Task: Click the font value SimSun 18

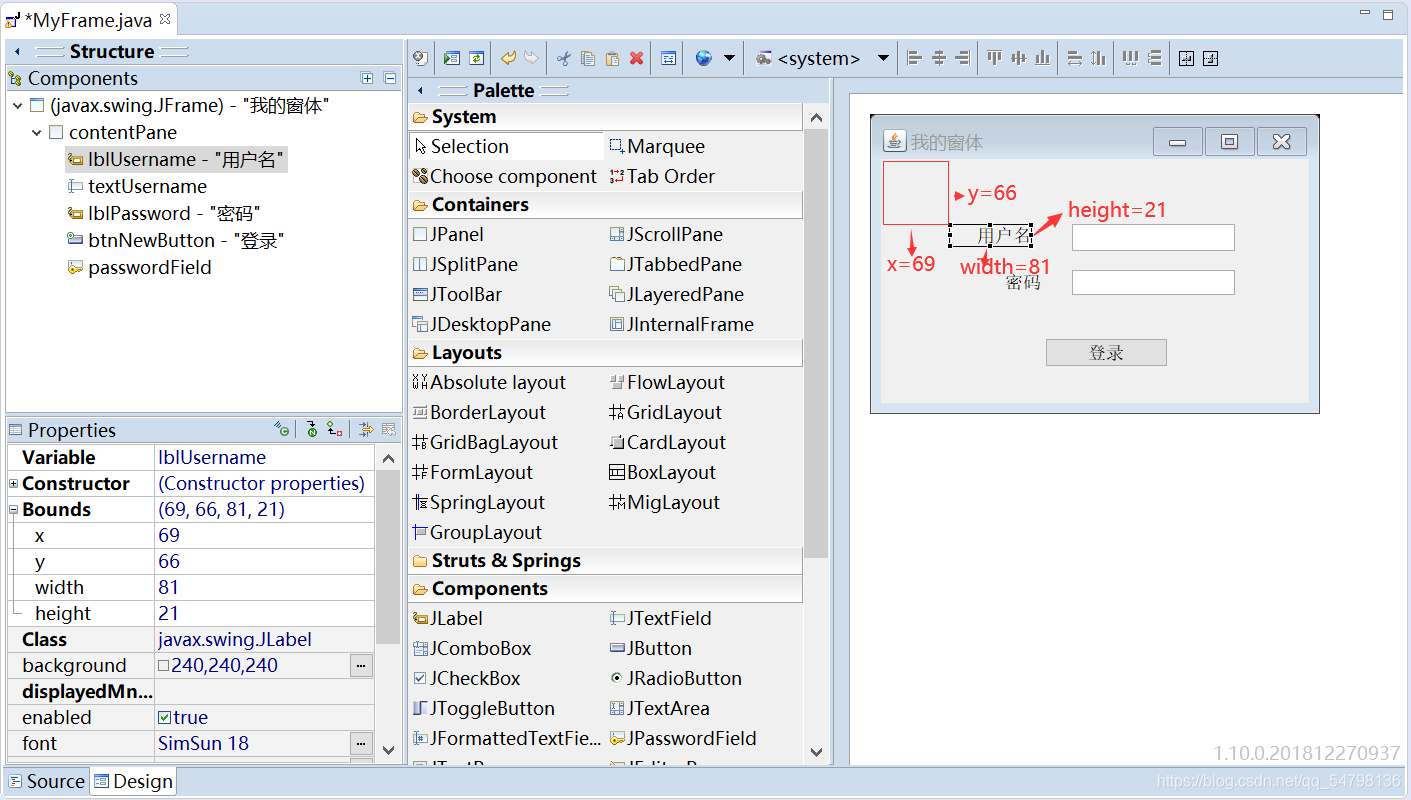Action: 204,743
